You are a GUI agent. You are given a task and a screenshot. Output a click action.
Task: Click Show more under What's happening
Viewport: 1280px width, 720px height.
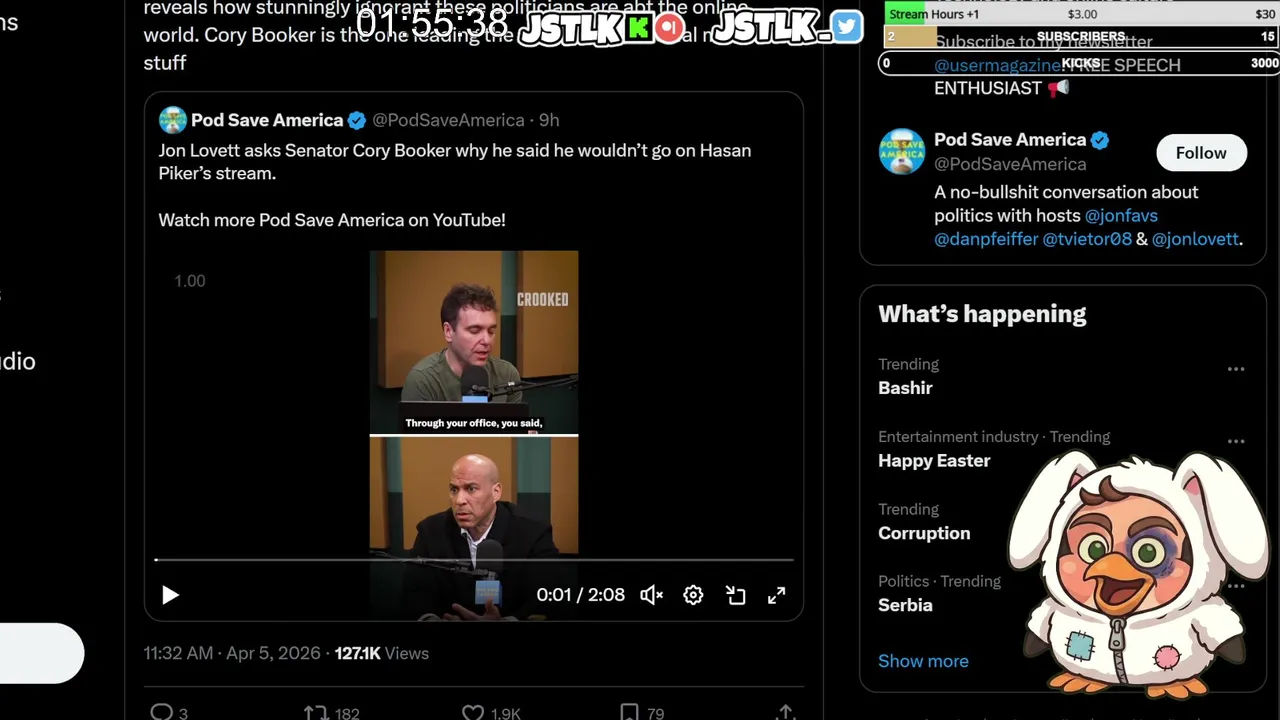pyautogui.click(x=923, y=661)
